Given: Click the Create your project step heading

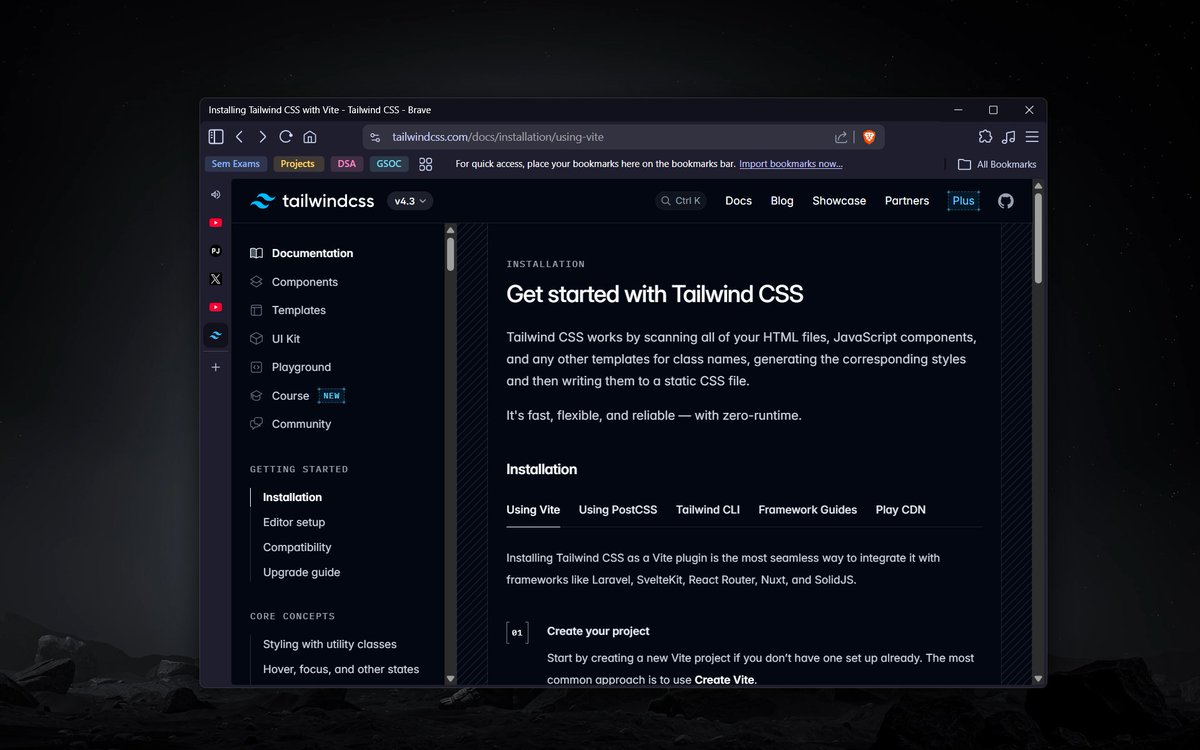Looking at the screenshot, I should pos(598,631).
